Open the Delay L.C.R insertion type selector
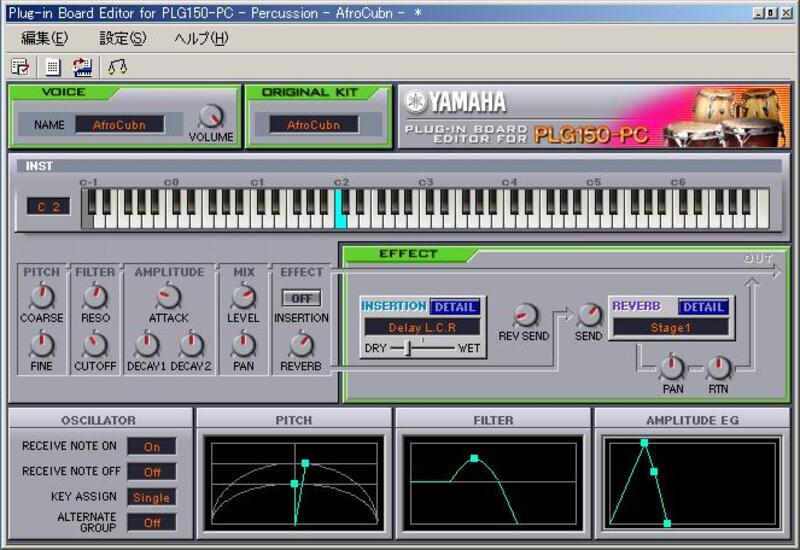Viewport: 800px width, 550px height. tap(421, 327)
